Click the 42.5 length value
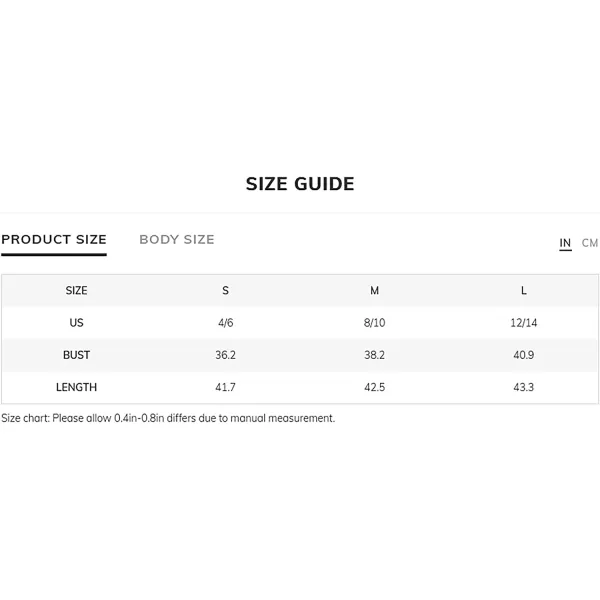600x600 pixels. click(374, 387)
